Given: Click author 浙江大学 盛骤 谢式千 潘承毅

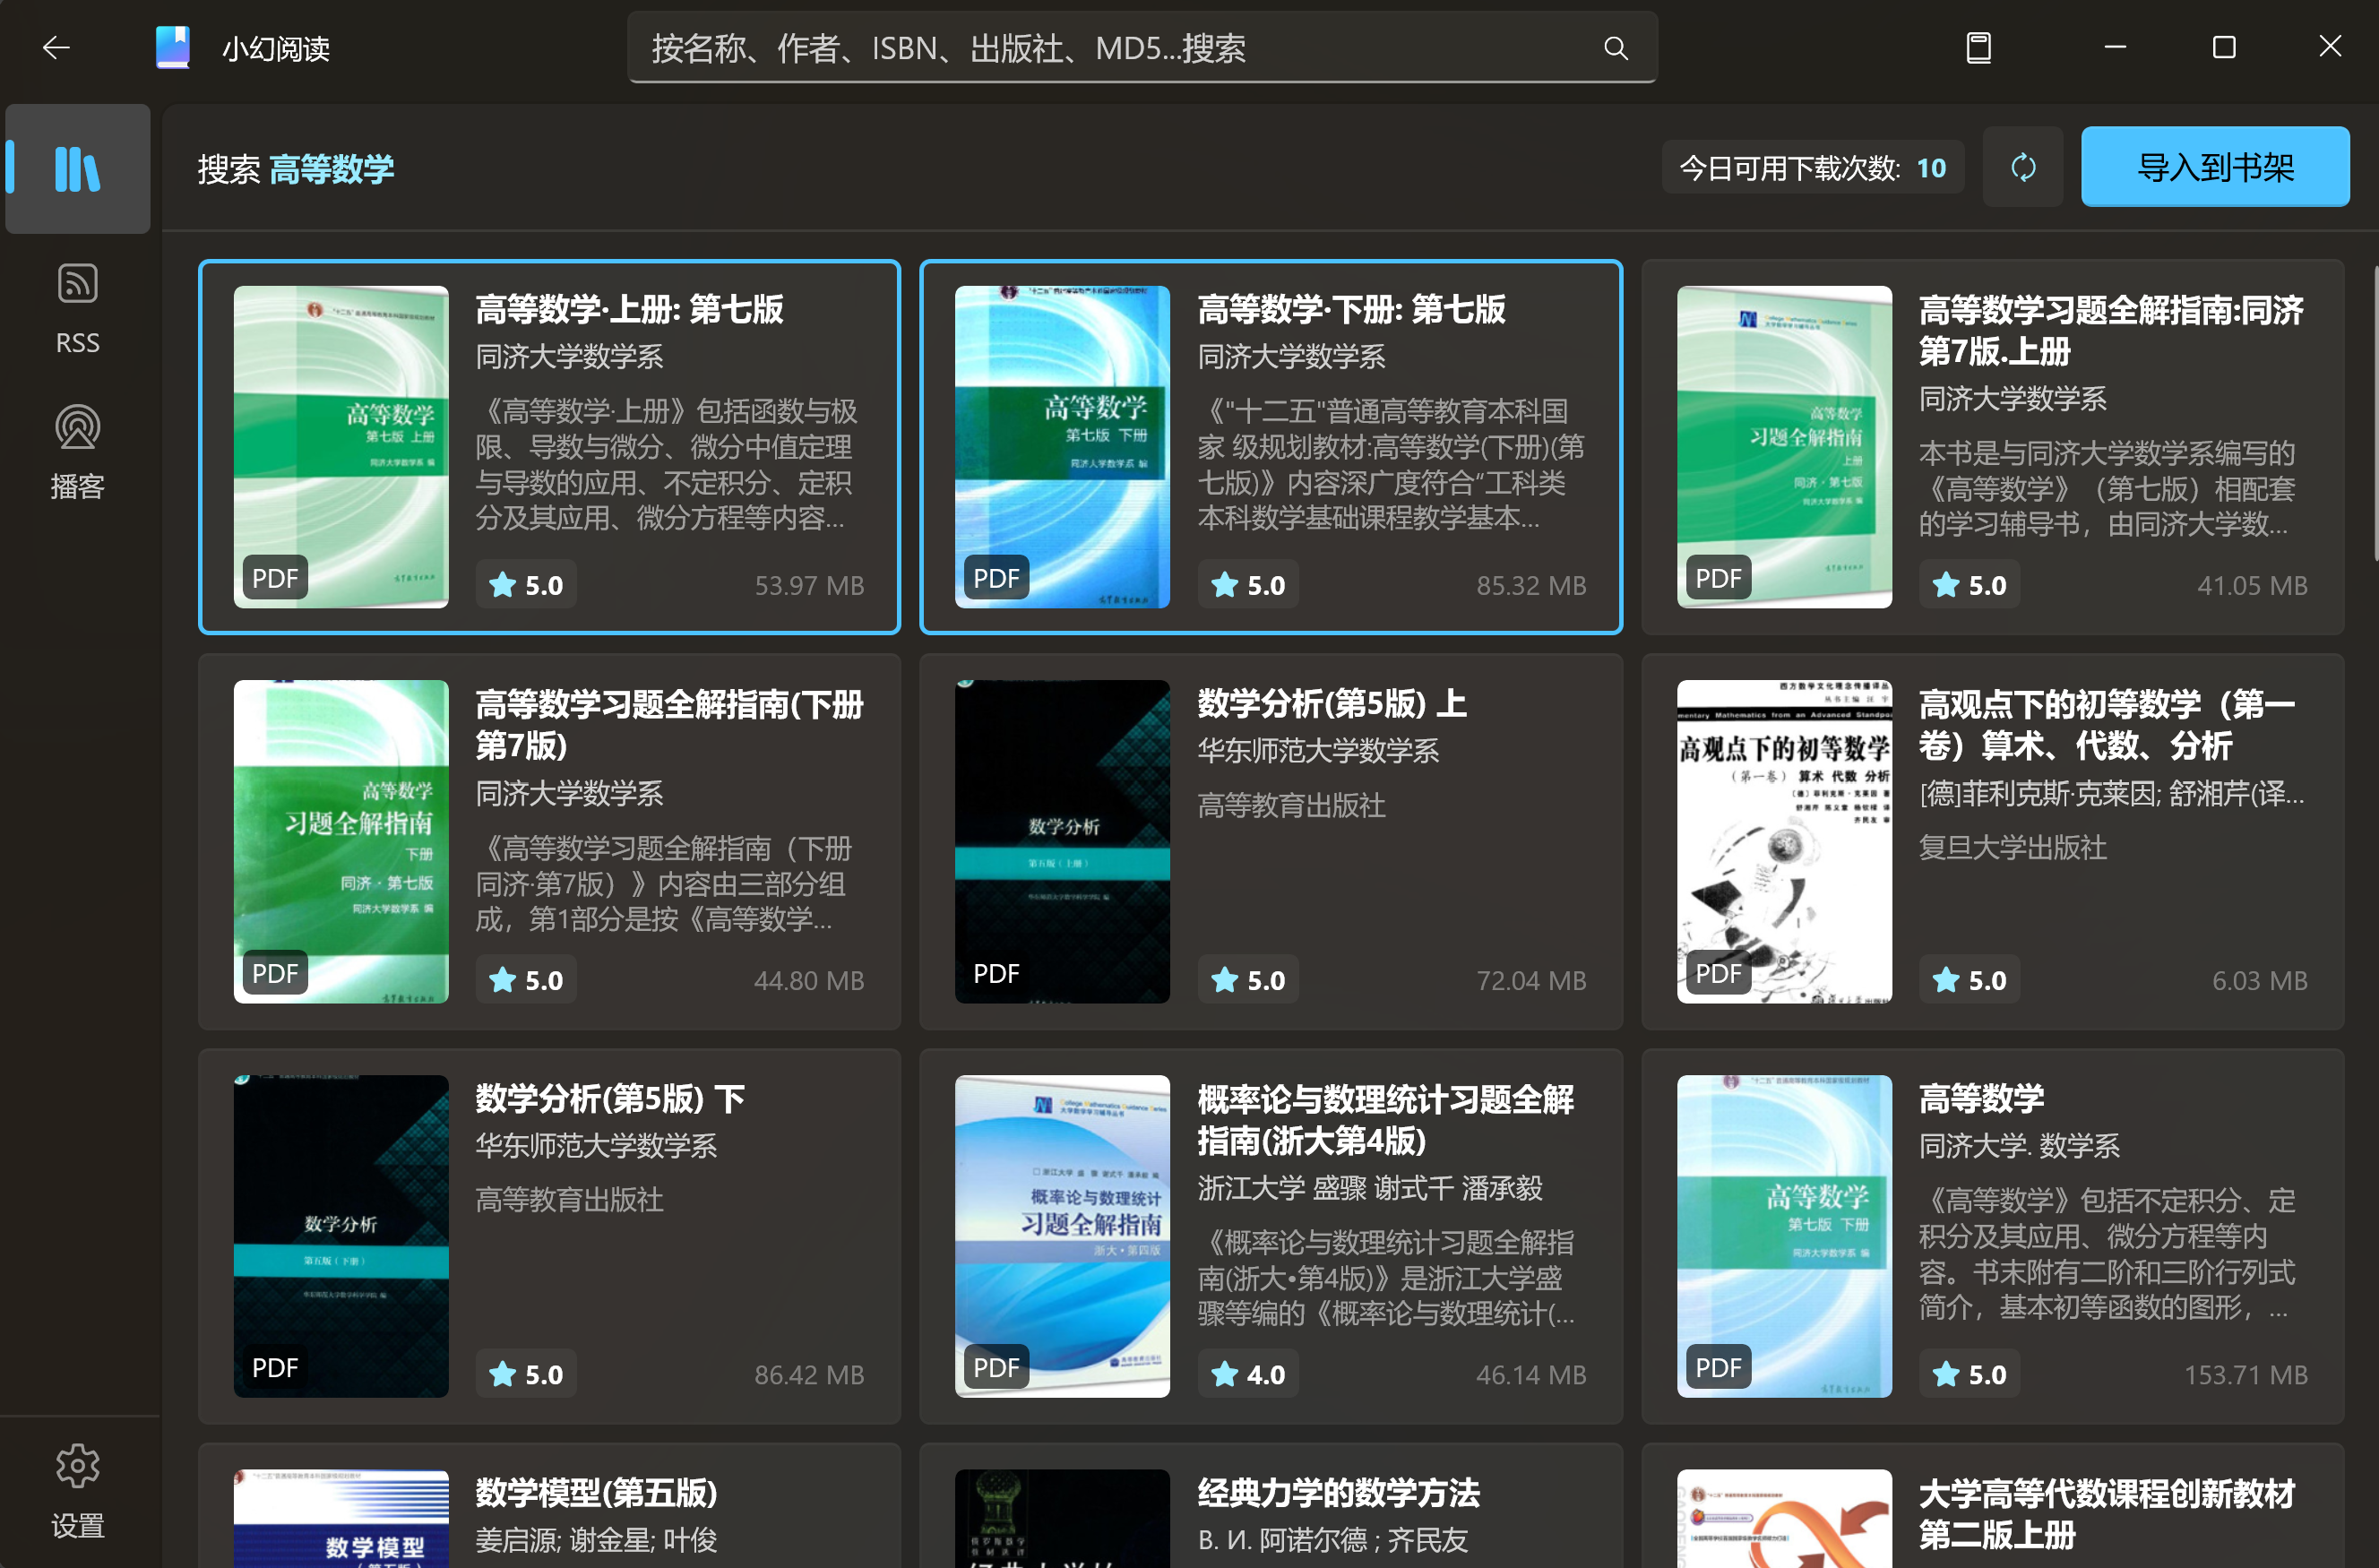Looking at the screenshot, I should pos(1369,1188).
